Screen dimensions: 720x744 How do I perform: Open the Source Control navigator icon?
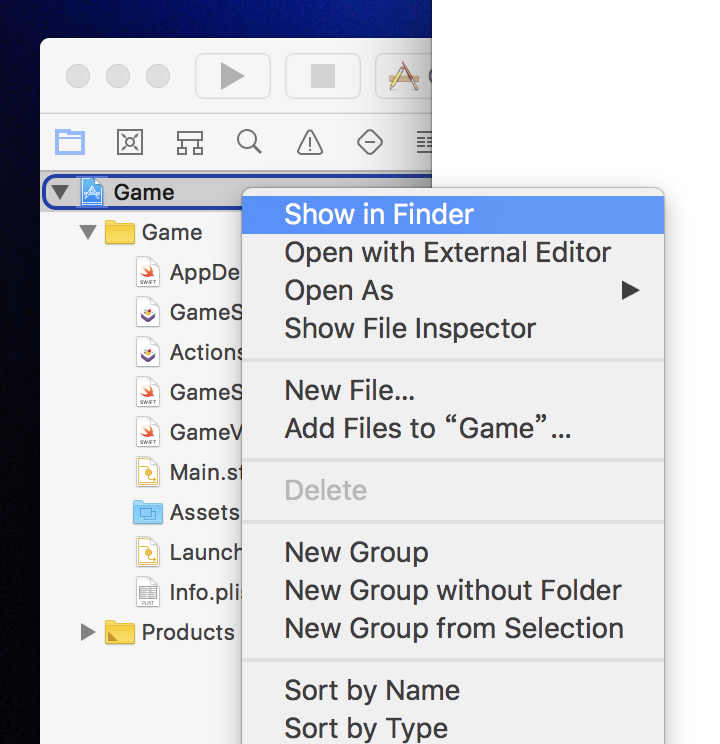(x=130, y=142)
